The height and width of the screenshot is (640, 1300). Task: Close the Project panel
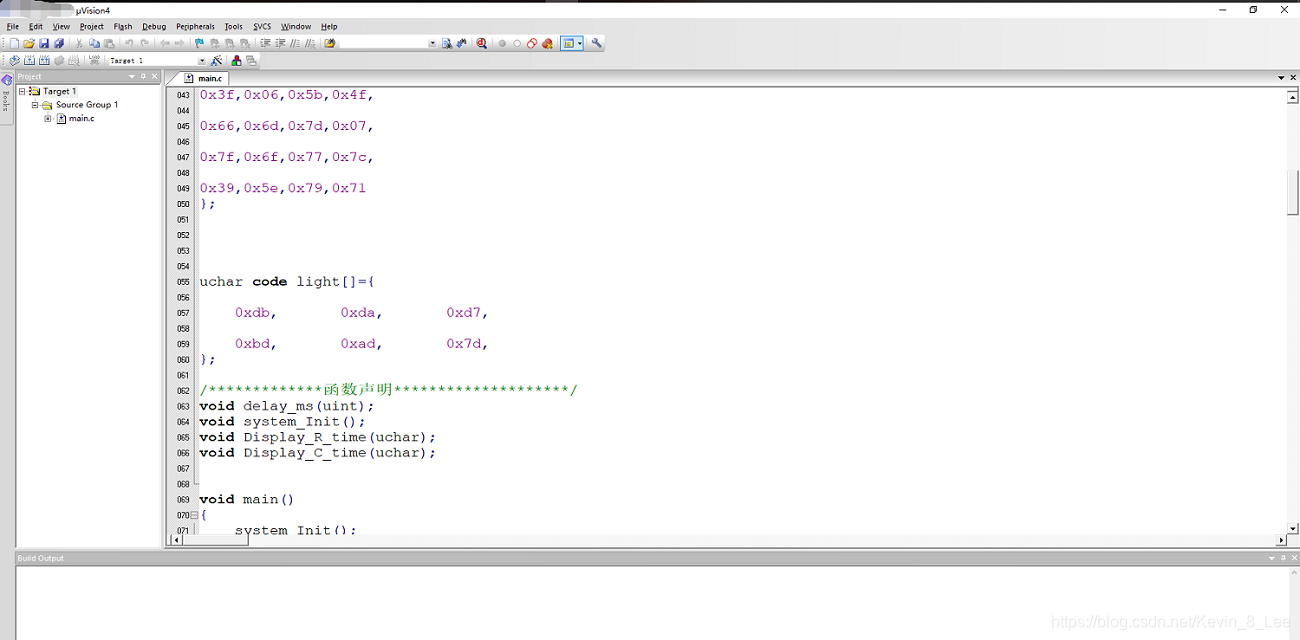154,76
